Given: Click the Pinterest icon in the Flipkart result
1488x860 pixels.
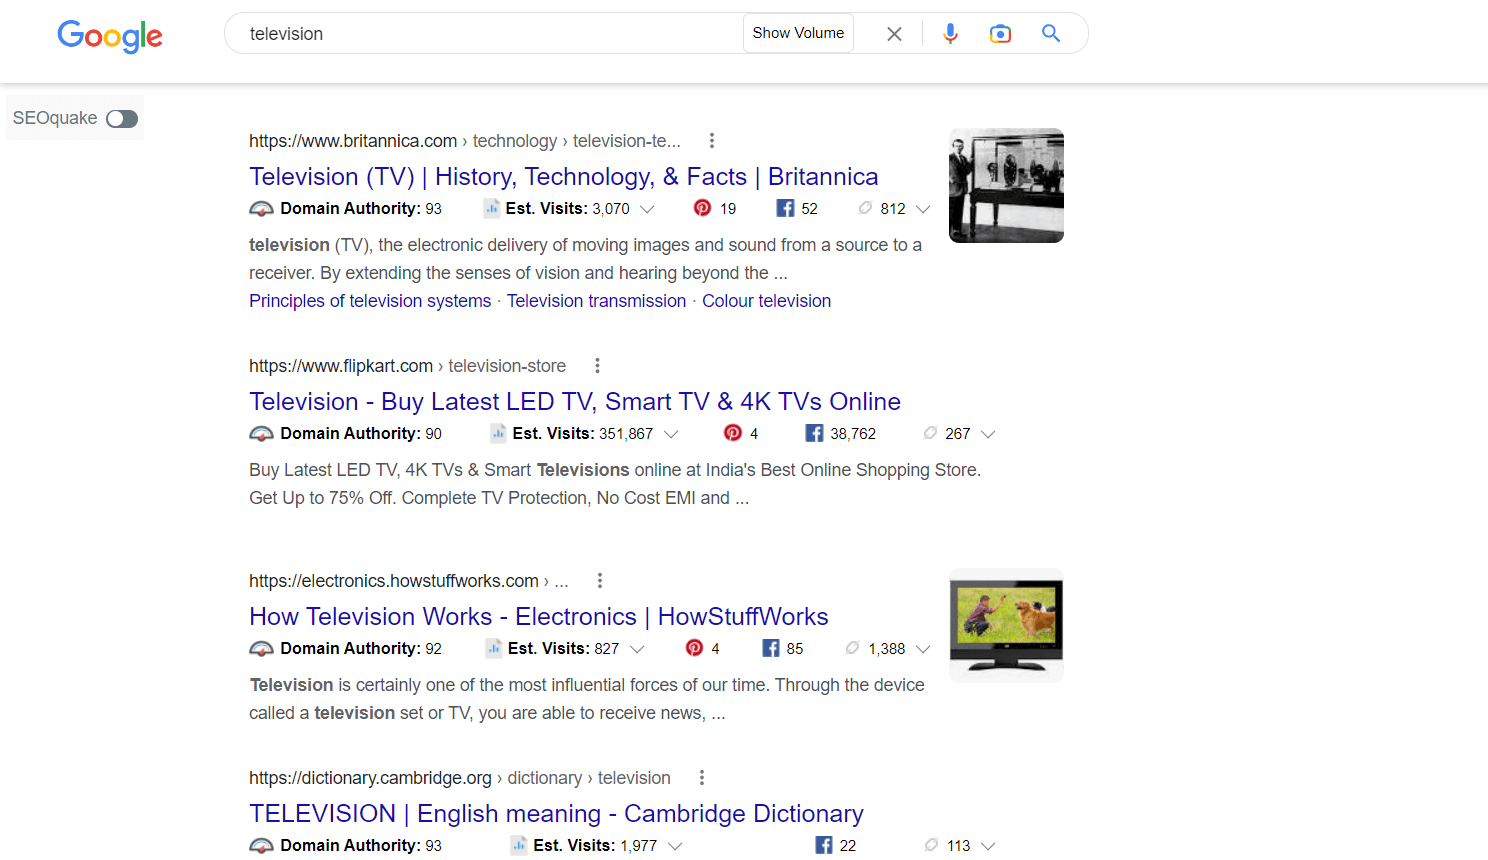Looking at the screenshot, I should (x=733, y=433).
